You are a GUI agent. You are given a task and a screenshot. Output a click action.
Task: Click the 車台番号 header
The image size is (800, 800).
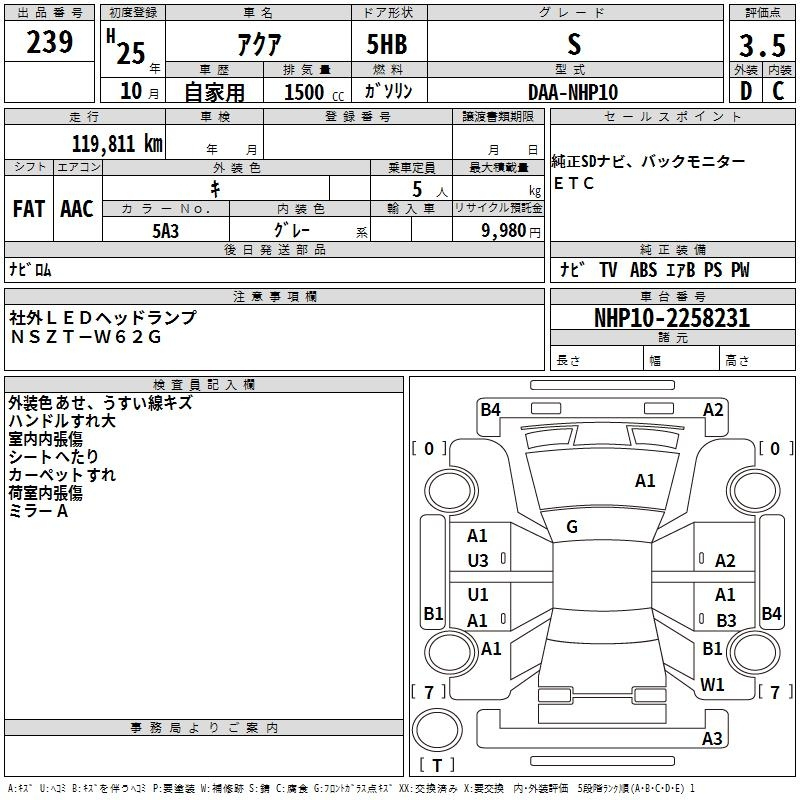click(672, 296)
